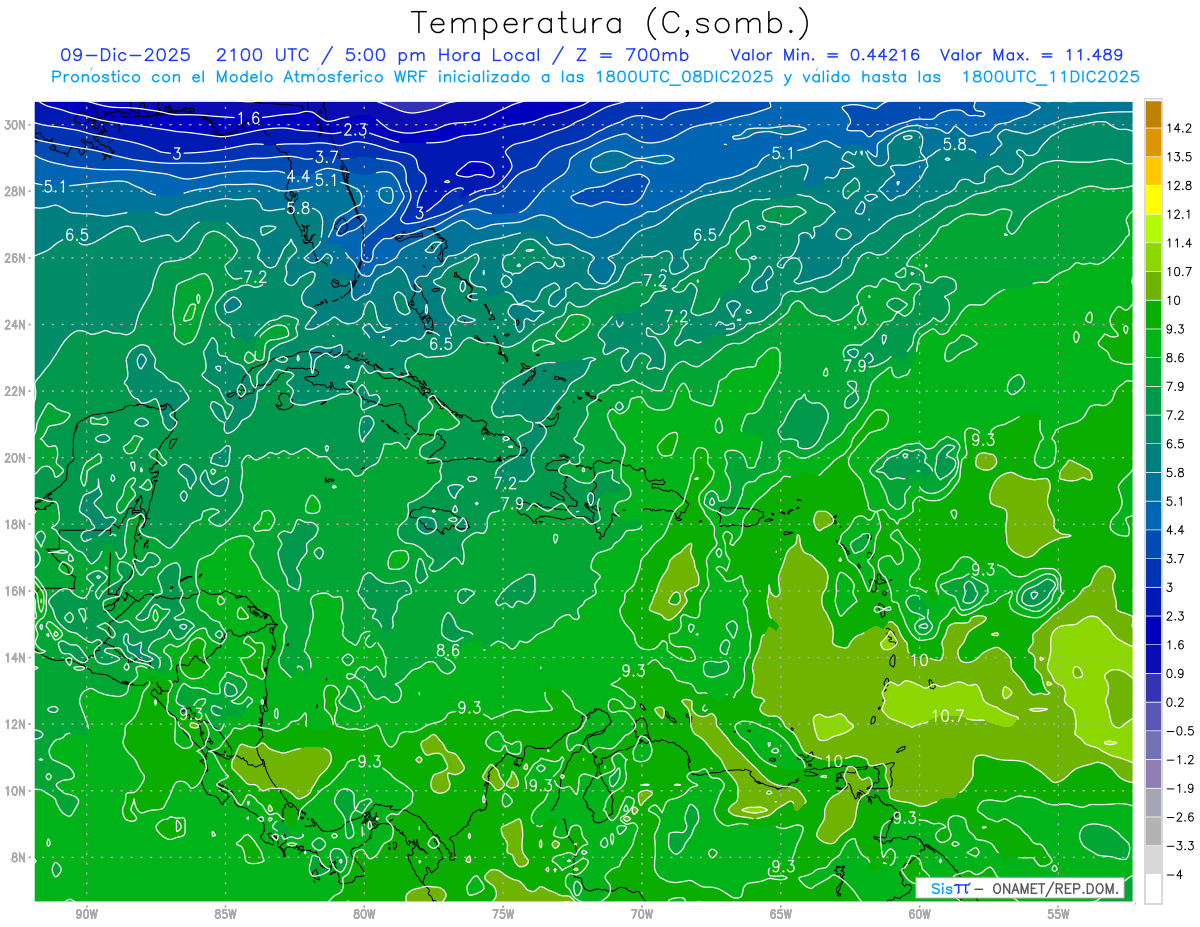The image size is (1200, 927).
Task: Click the validity stamp '1800UTC_11DIC2025'
Action: tap(1050, 76)
